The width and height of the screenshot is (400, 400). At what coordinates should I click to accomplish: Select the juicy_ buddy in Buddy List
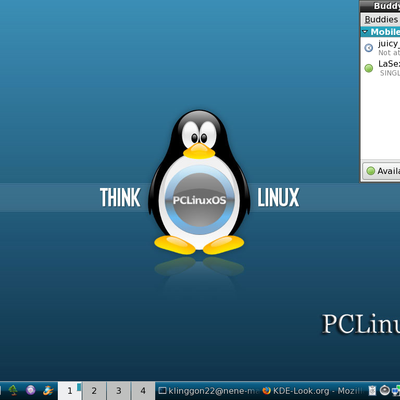click(380, 48)
